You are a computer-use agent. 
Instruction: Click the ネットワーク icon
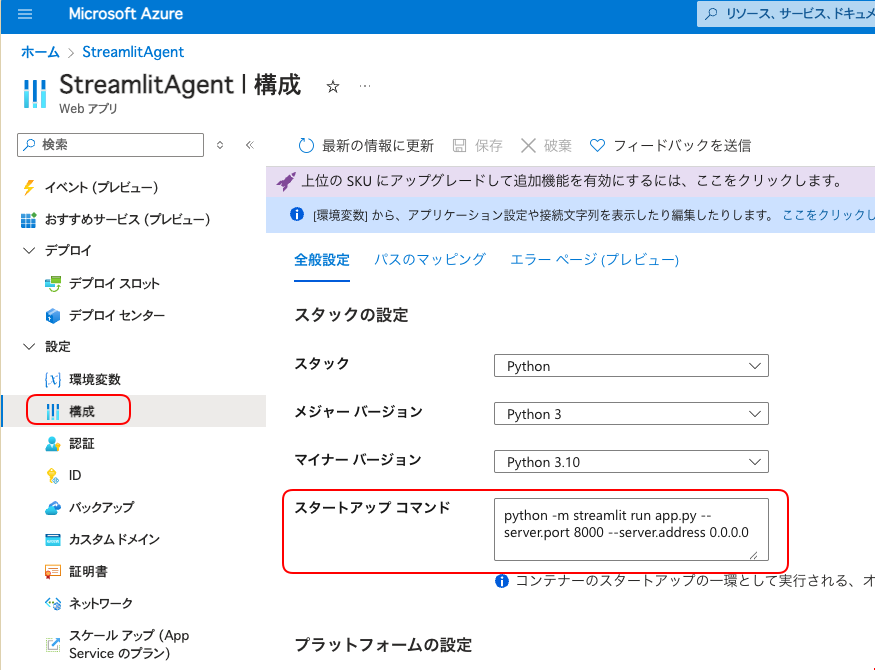(52, 603)
